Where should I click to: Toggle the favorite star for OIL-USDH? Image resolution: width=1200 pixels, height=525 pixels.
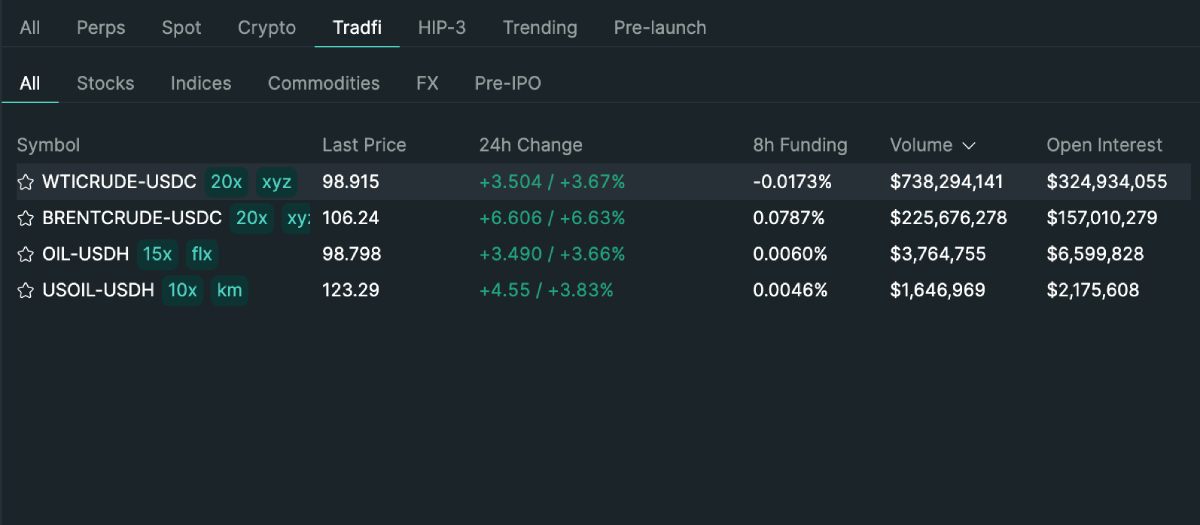pyautogui.click(x=26, y=255)
